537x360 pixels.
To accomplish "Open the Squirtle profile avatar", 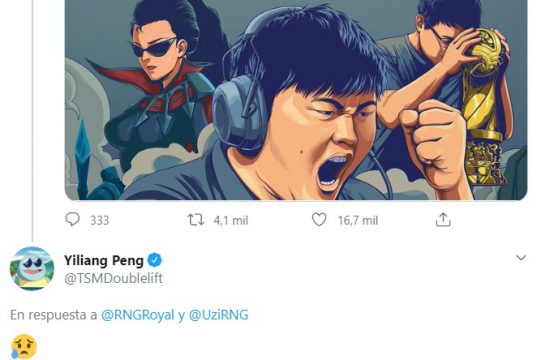I will [32, 268].
